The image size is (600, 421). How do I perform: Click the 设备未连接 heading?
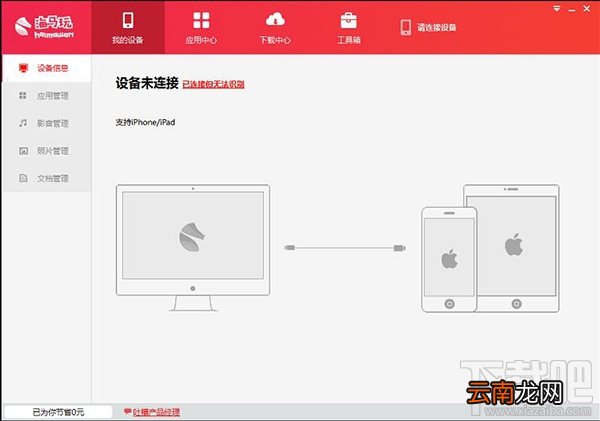tap(147, 83)
